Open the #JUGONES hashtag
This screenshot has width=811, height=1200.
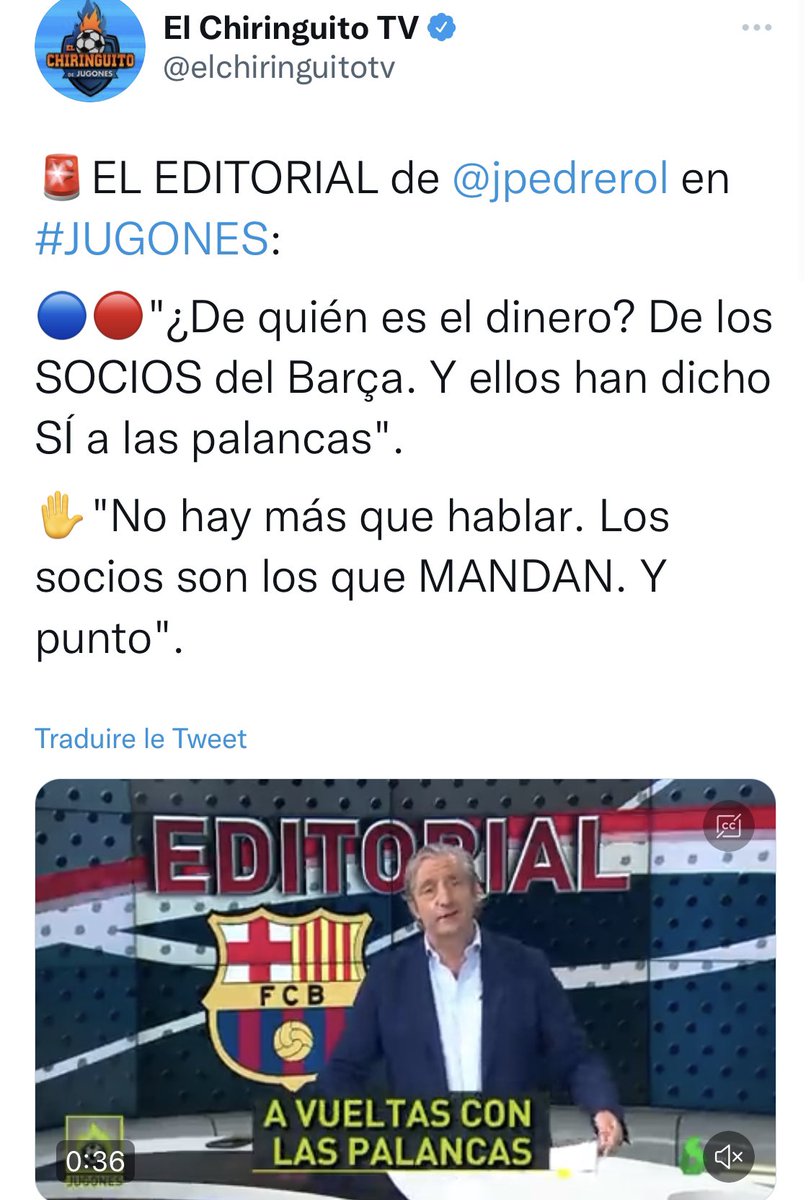click(x=152, y=241)
